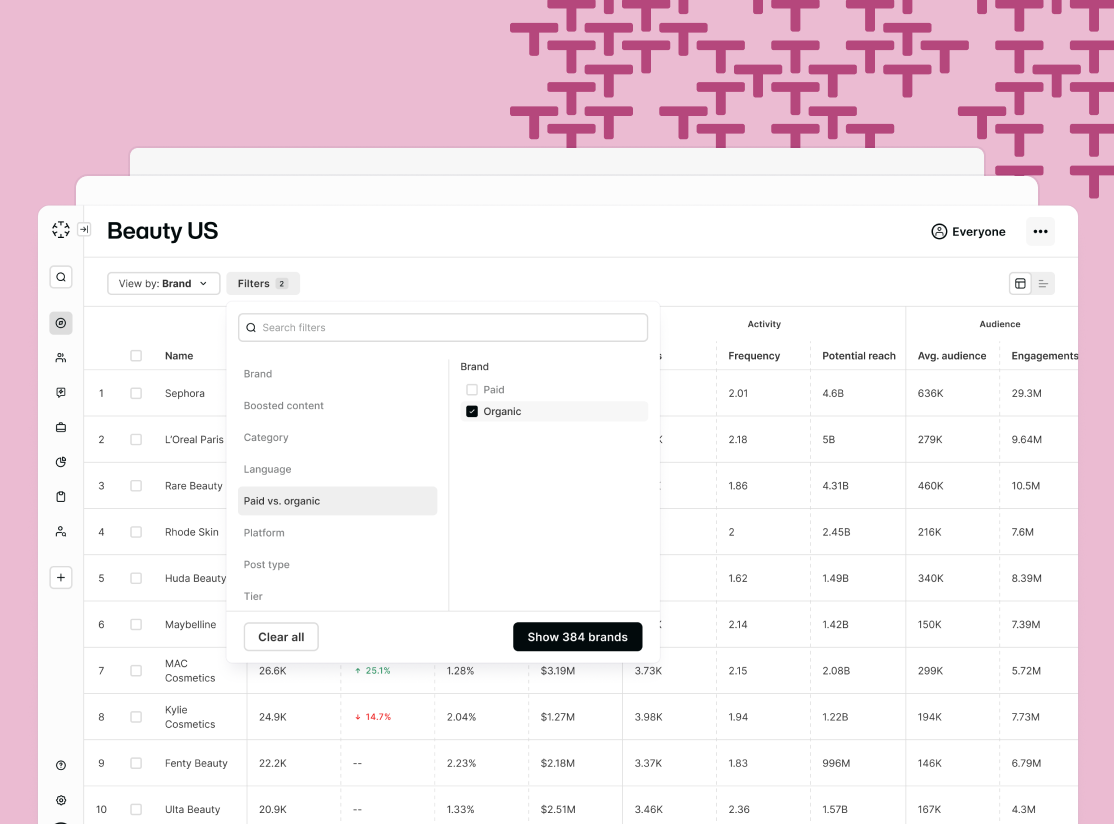Click the Audience column group header
This screenshot has height=824, width=1114.
(1000, 324)
